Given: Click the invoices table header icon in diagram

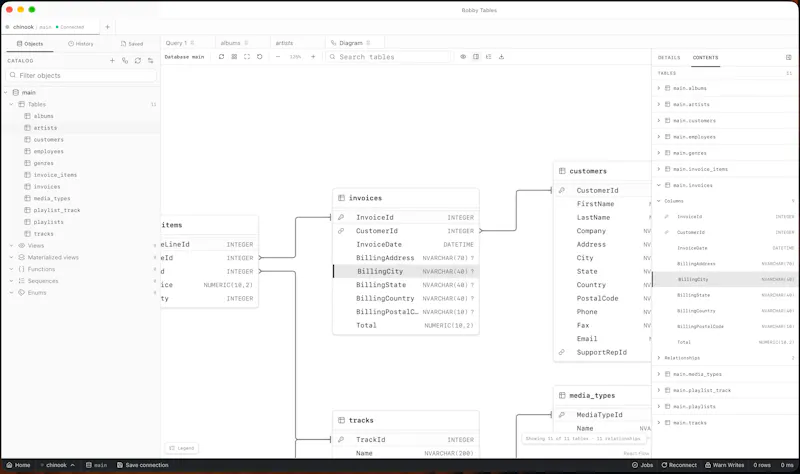Looking at the screenshot, I should pyautogui.click(x=341, y=198).
